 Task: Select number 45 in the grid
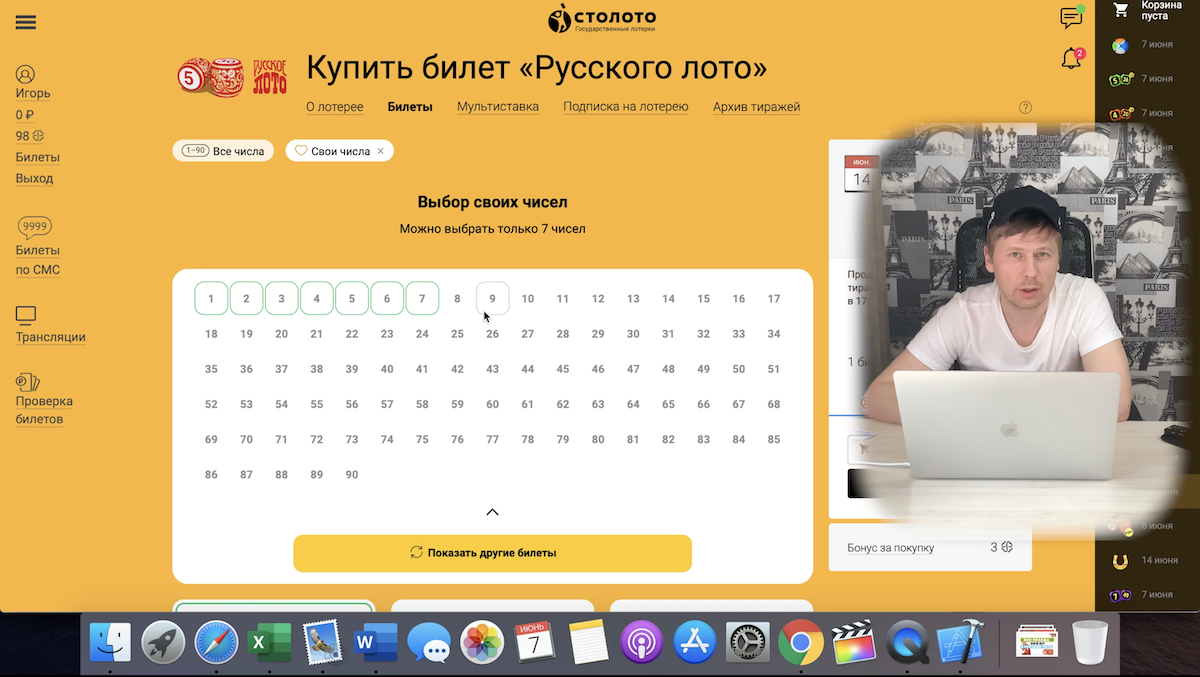pyautogui.click(x=563, y=369)
